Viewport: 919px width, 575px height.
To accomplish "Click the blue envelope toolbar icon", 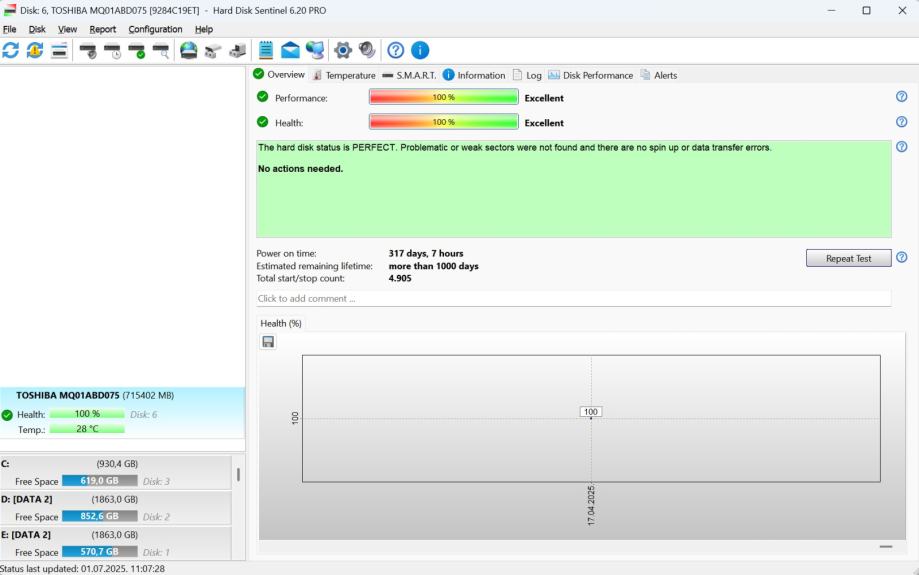I will [290, 51].
